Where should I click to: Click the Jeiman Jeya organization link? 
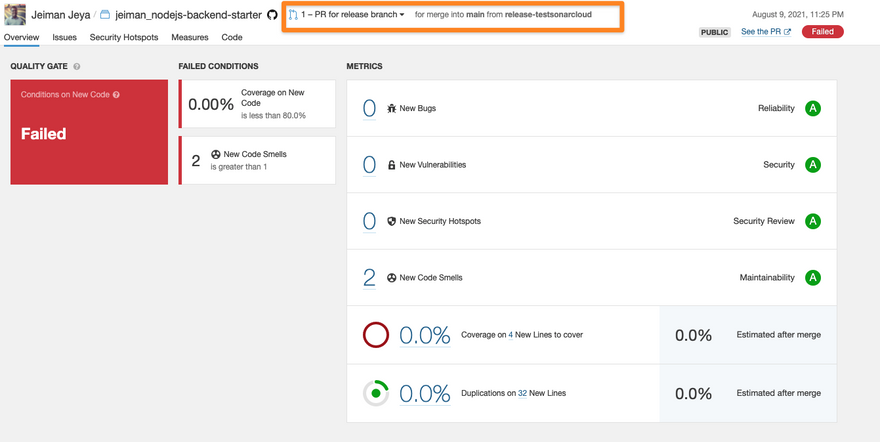pyautogui.click(x=61, y=16)
